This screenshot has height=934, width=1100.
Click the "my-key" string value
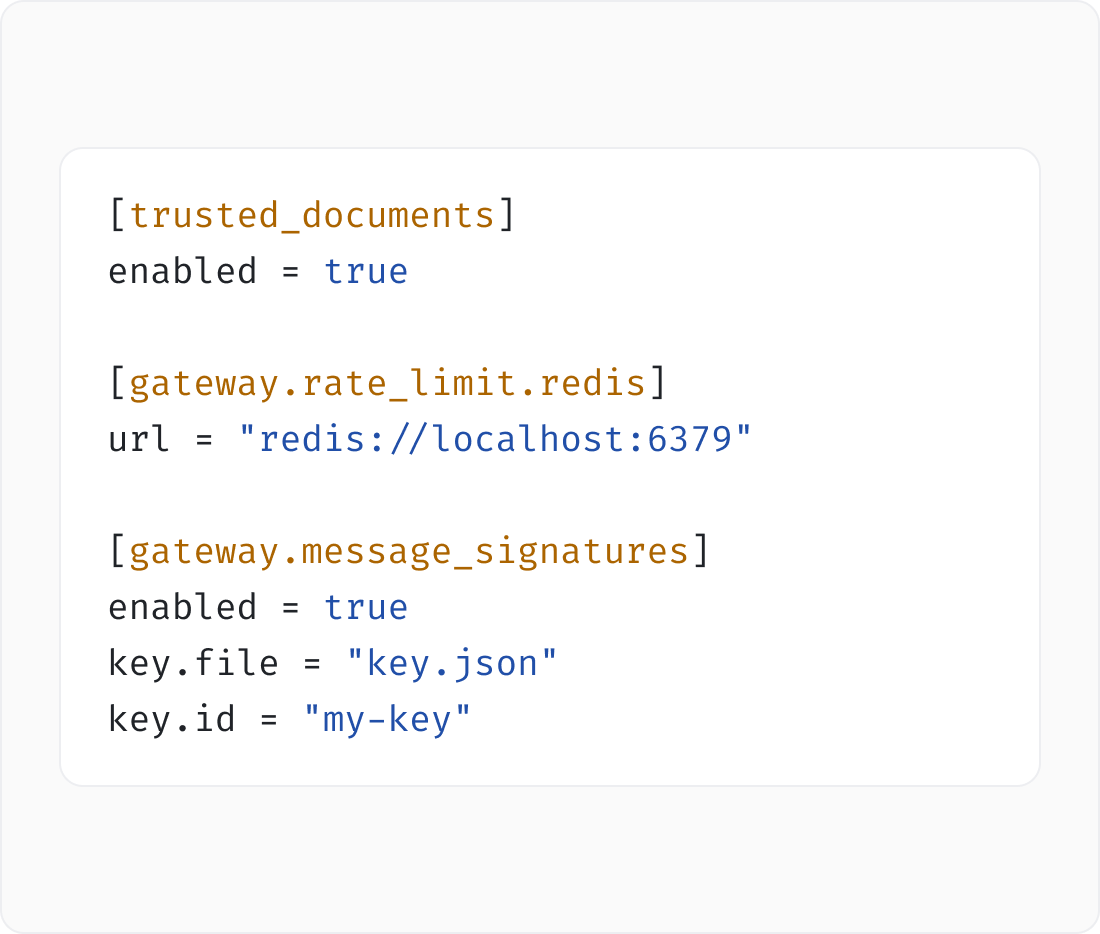[x=387, y=720]
